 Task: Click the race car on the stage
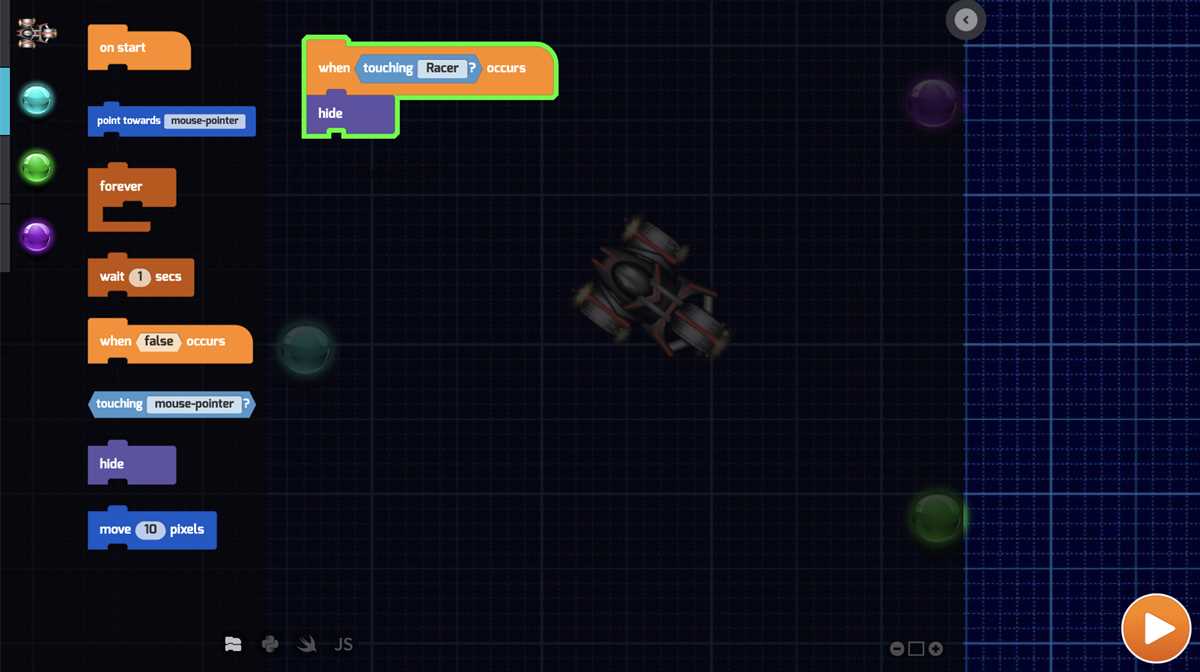pyautogui.click(x=652, y=287)
